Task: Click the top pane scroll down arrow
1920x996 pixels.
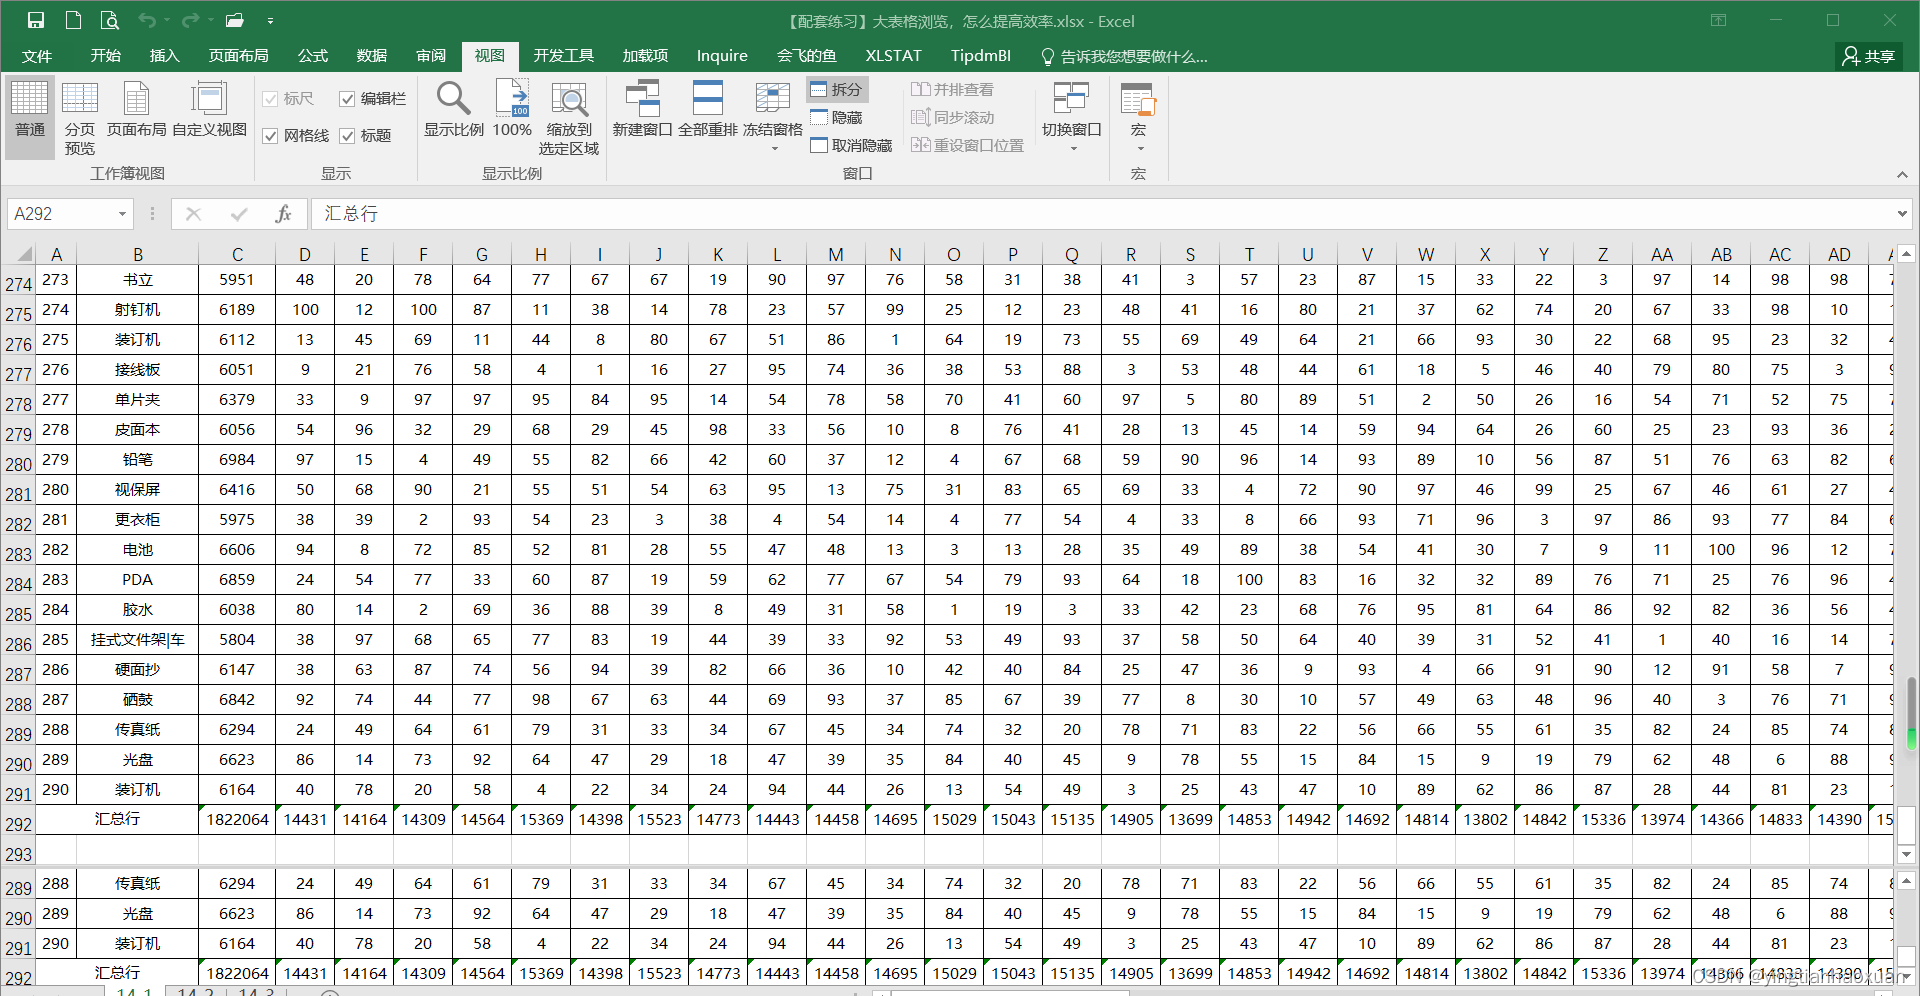Action: (1906, 854)
